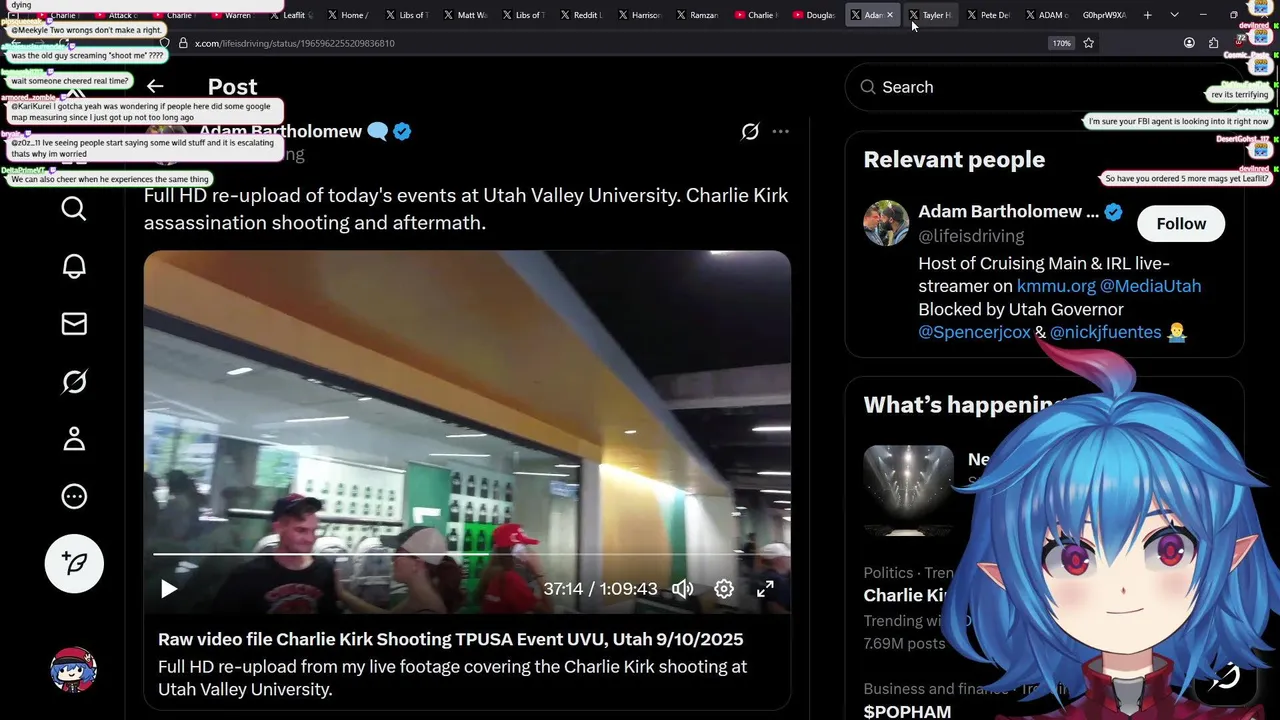Switch to the Tayler H tab
Image resolution: width=1280 pixels, height=720 pixels.
[930, 15]
